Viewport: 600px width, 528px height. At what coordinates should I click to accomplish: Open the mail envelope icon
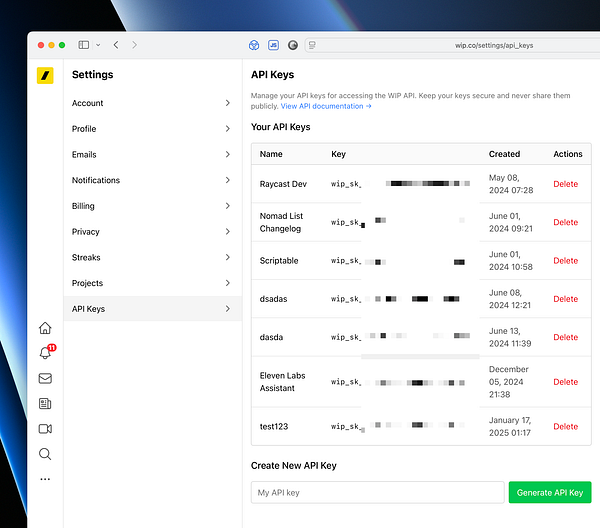(45, 378)
